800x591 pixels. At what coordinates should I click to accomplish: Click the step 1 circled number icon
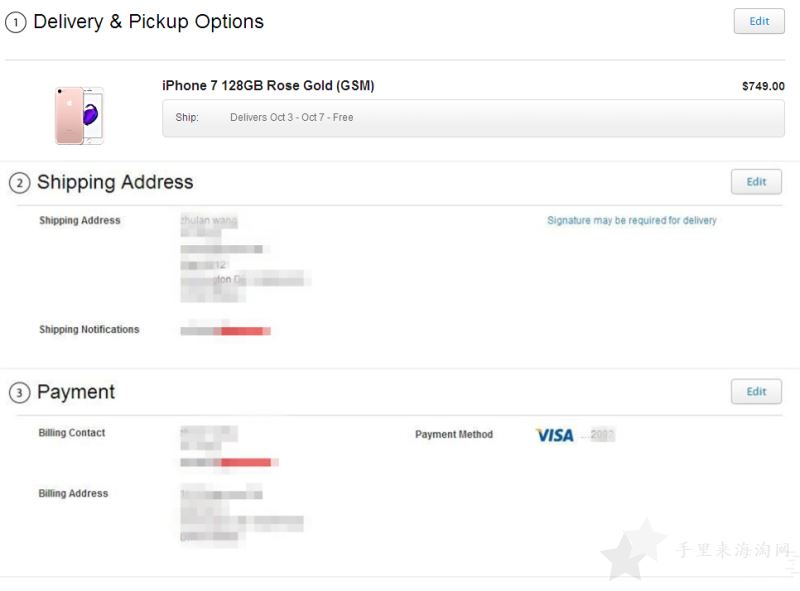(16, 22)
